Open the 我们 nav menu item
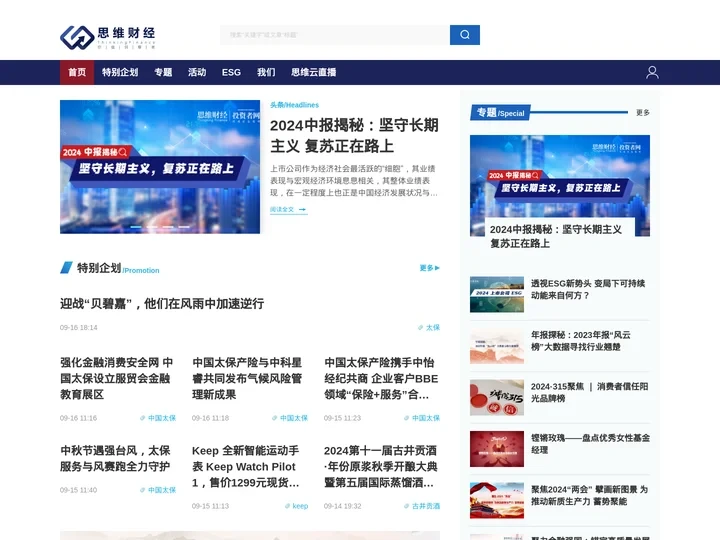Viewport: 720px width, 540px height. pos(266,73)
